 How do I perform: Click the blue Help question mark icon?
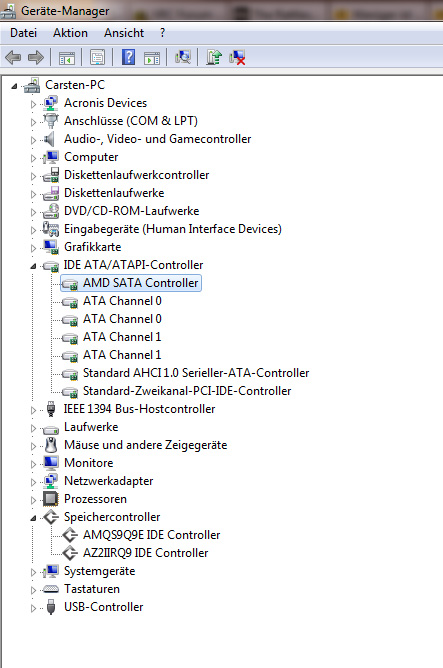[x=128, y=57]
